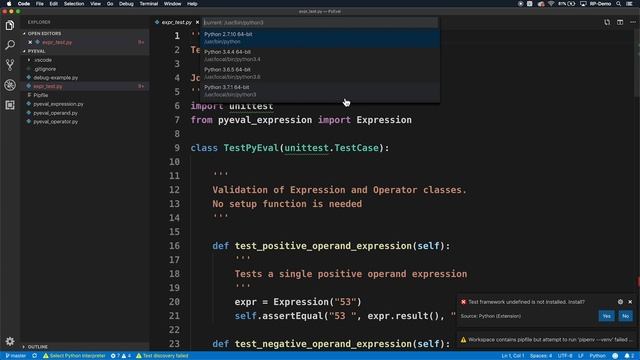Click the Wi-Fi icon in macOS menu bar

pyautogui.click(x=551, y=4)
